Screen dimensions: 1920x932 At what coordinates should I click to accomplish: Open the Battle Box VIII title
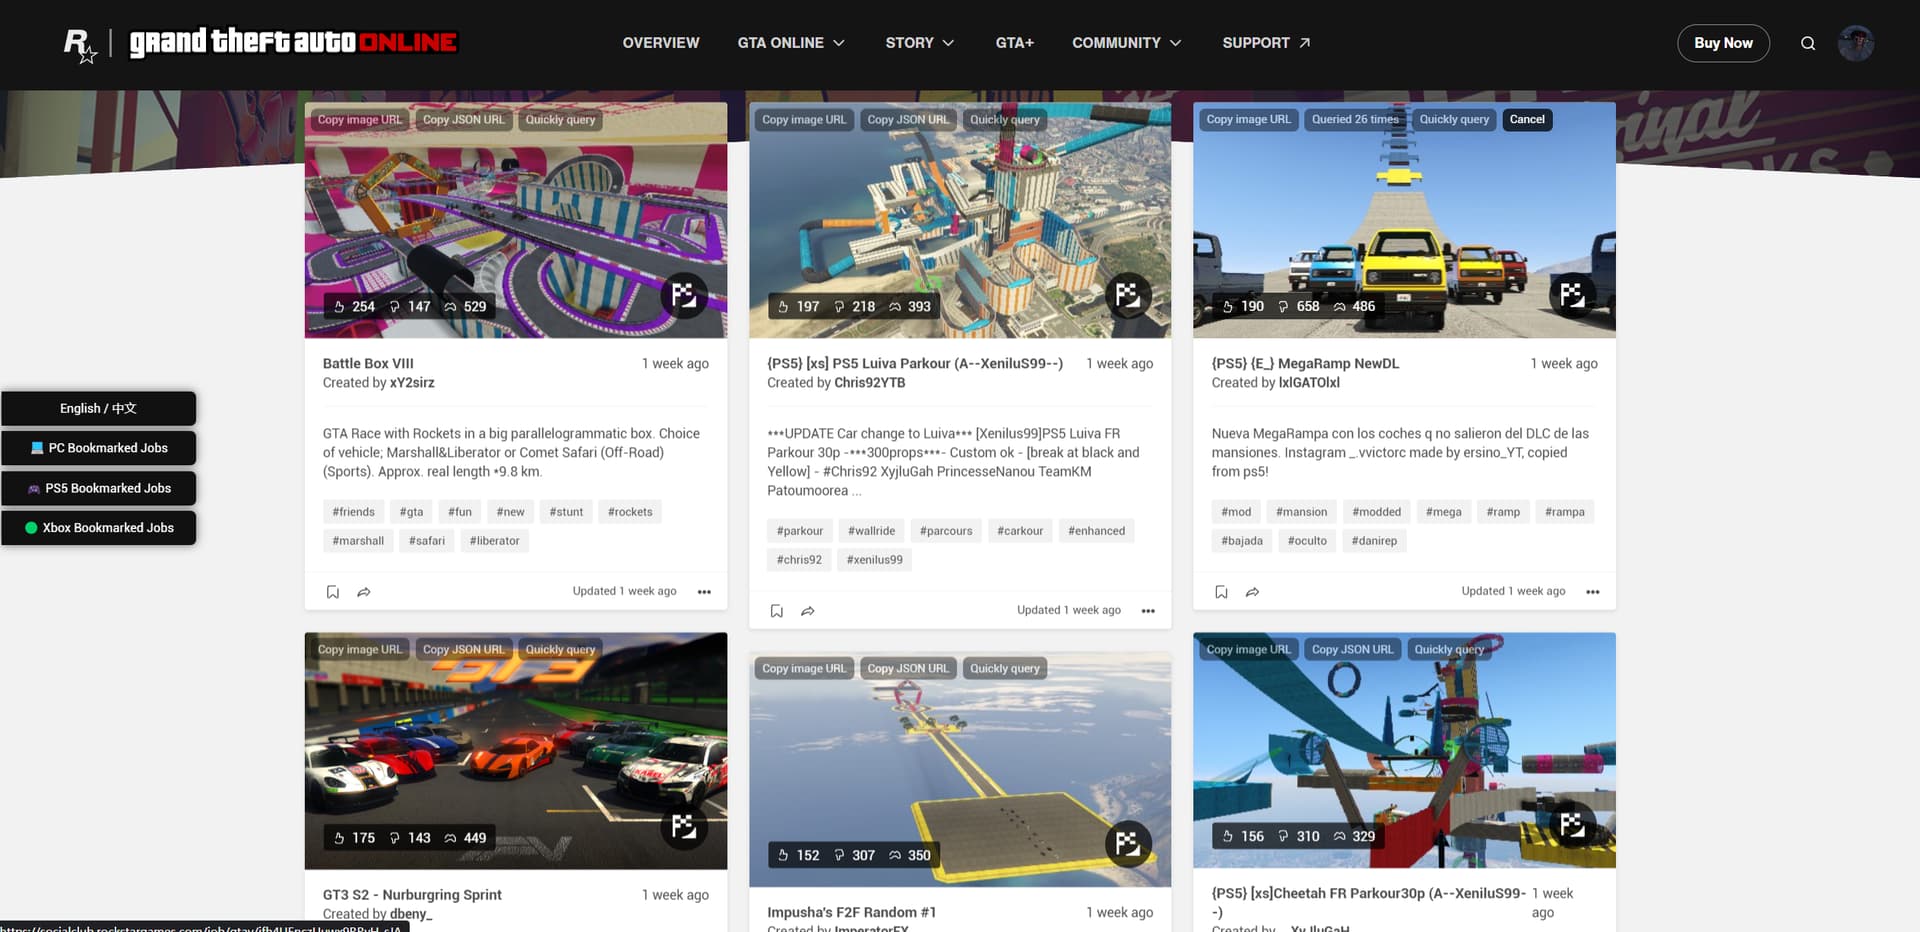coord(368,364)
